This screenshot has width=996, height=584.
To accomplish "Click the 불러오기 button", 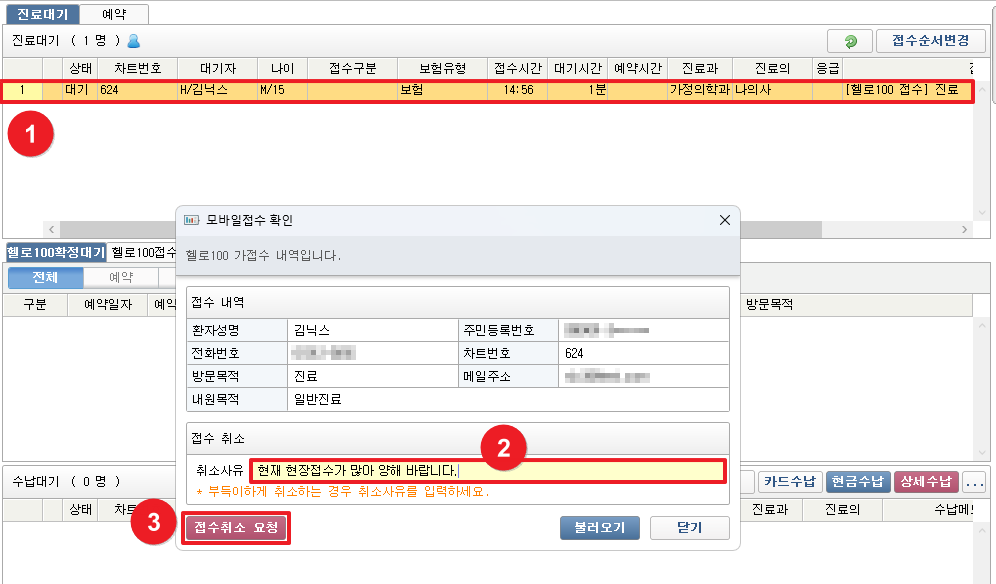I will 600,528.
